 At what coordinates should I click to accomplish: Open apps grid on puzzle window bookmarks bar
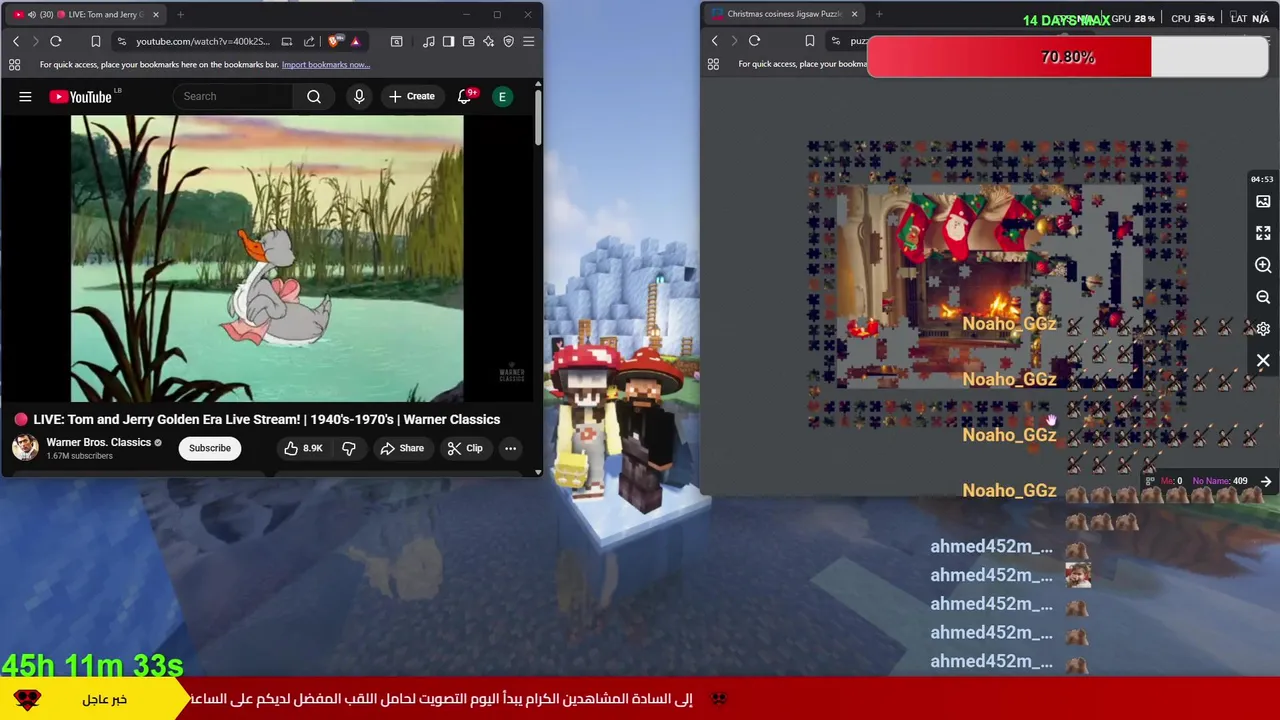pyautogui.click(x=713, y=64)
